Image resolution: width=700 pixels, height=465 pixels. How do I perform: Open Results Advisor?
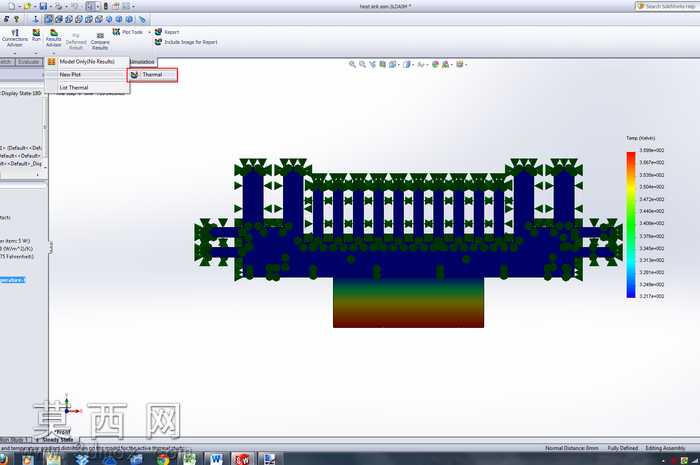pyautogui.click(x=54, y=38)
